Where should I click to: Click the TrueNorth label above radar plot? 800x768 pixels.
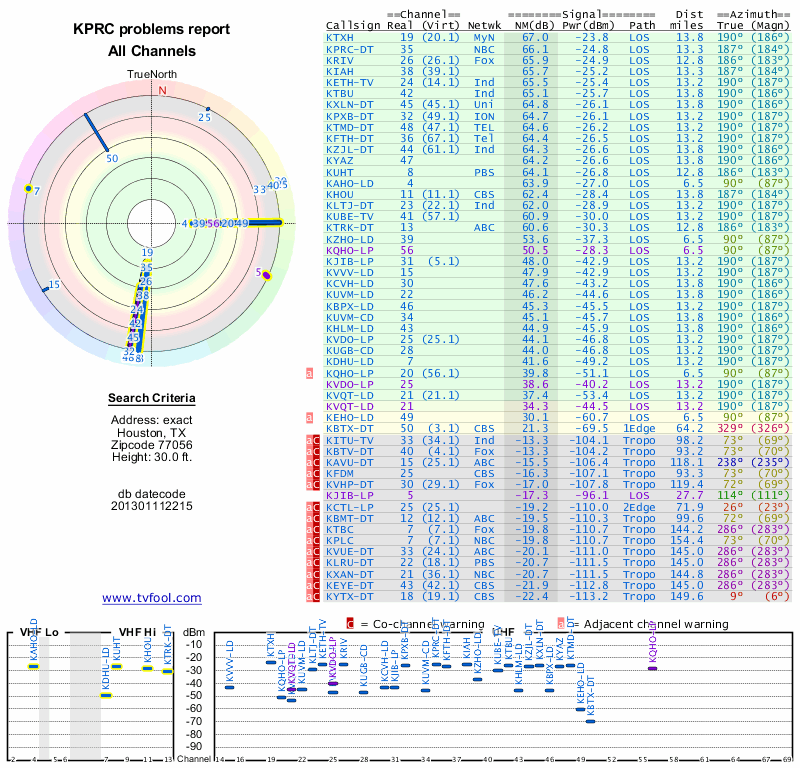pos(152,75)
